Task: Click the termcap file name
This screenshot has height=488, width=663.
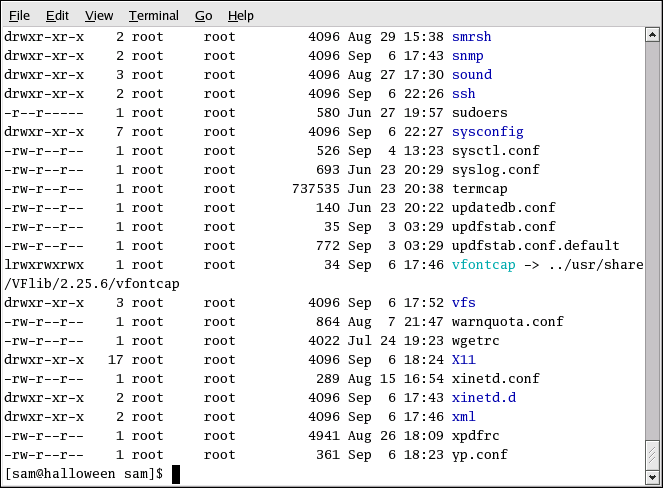Action: click(479, 189)
